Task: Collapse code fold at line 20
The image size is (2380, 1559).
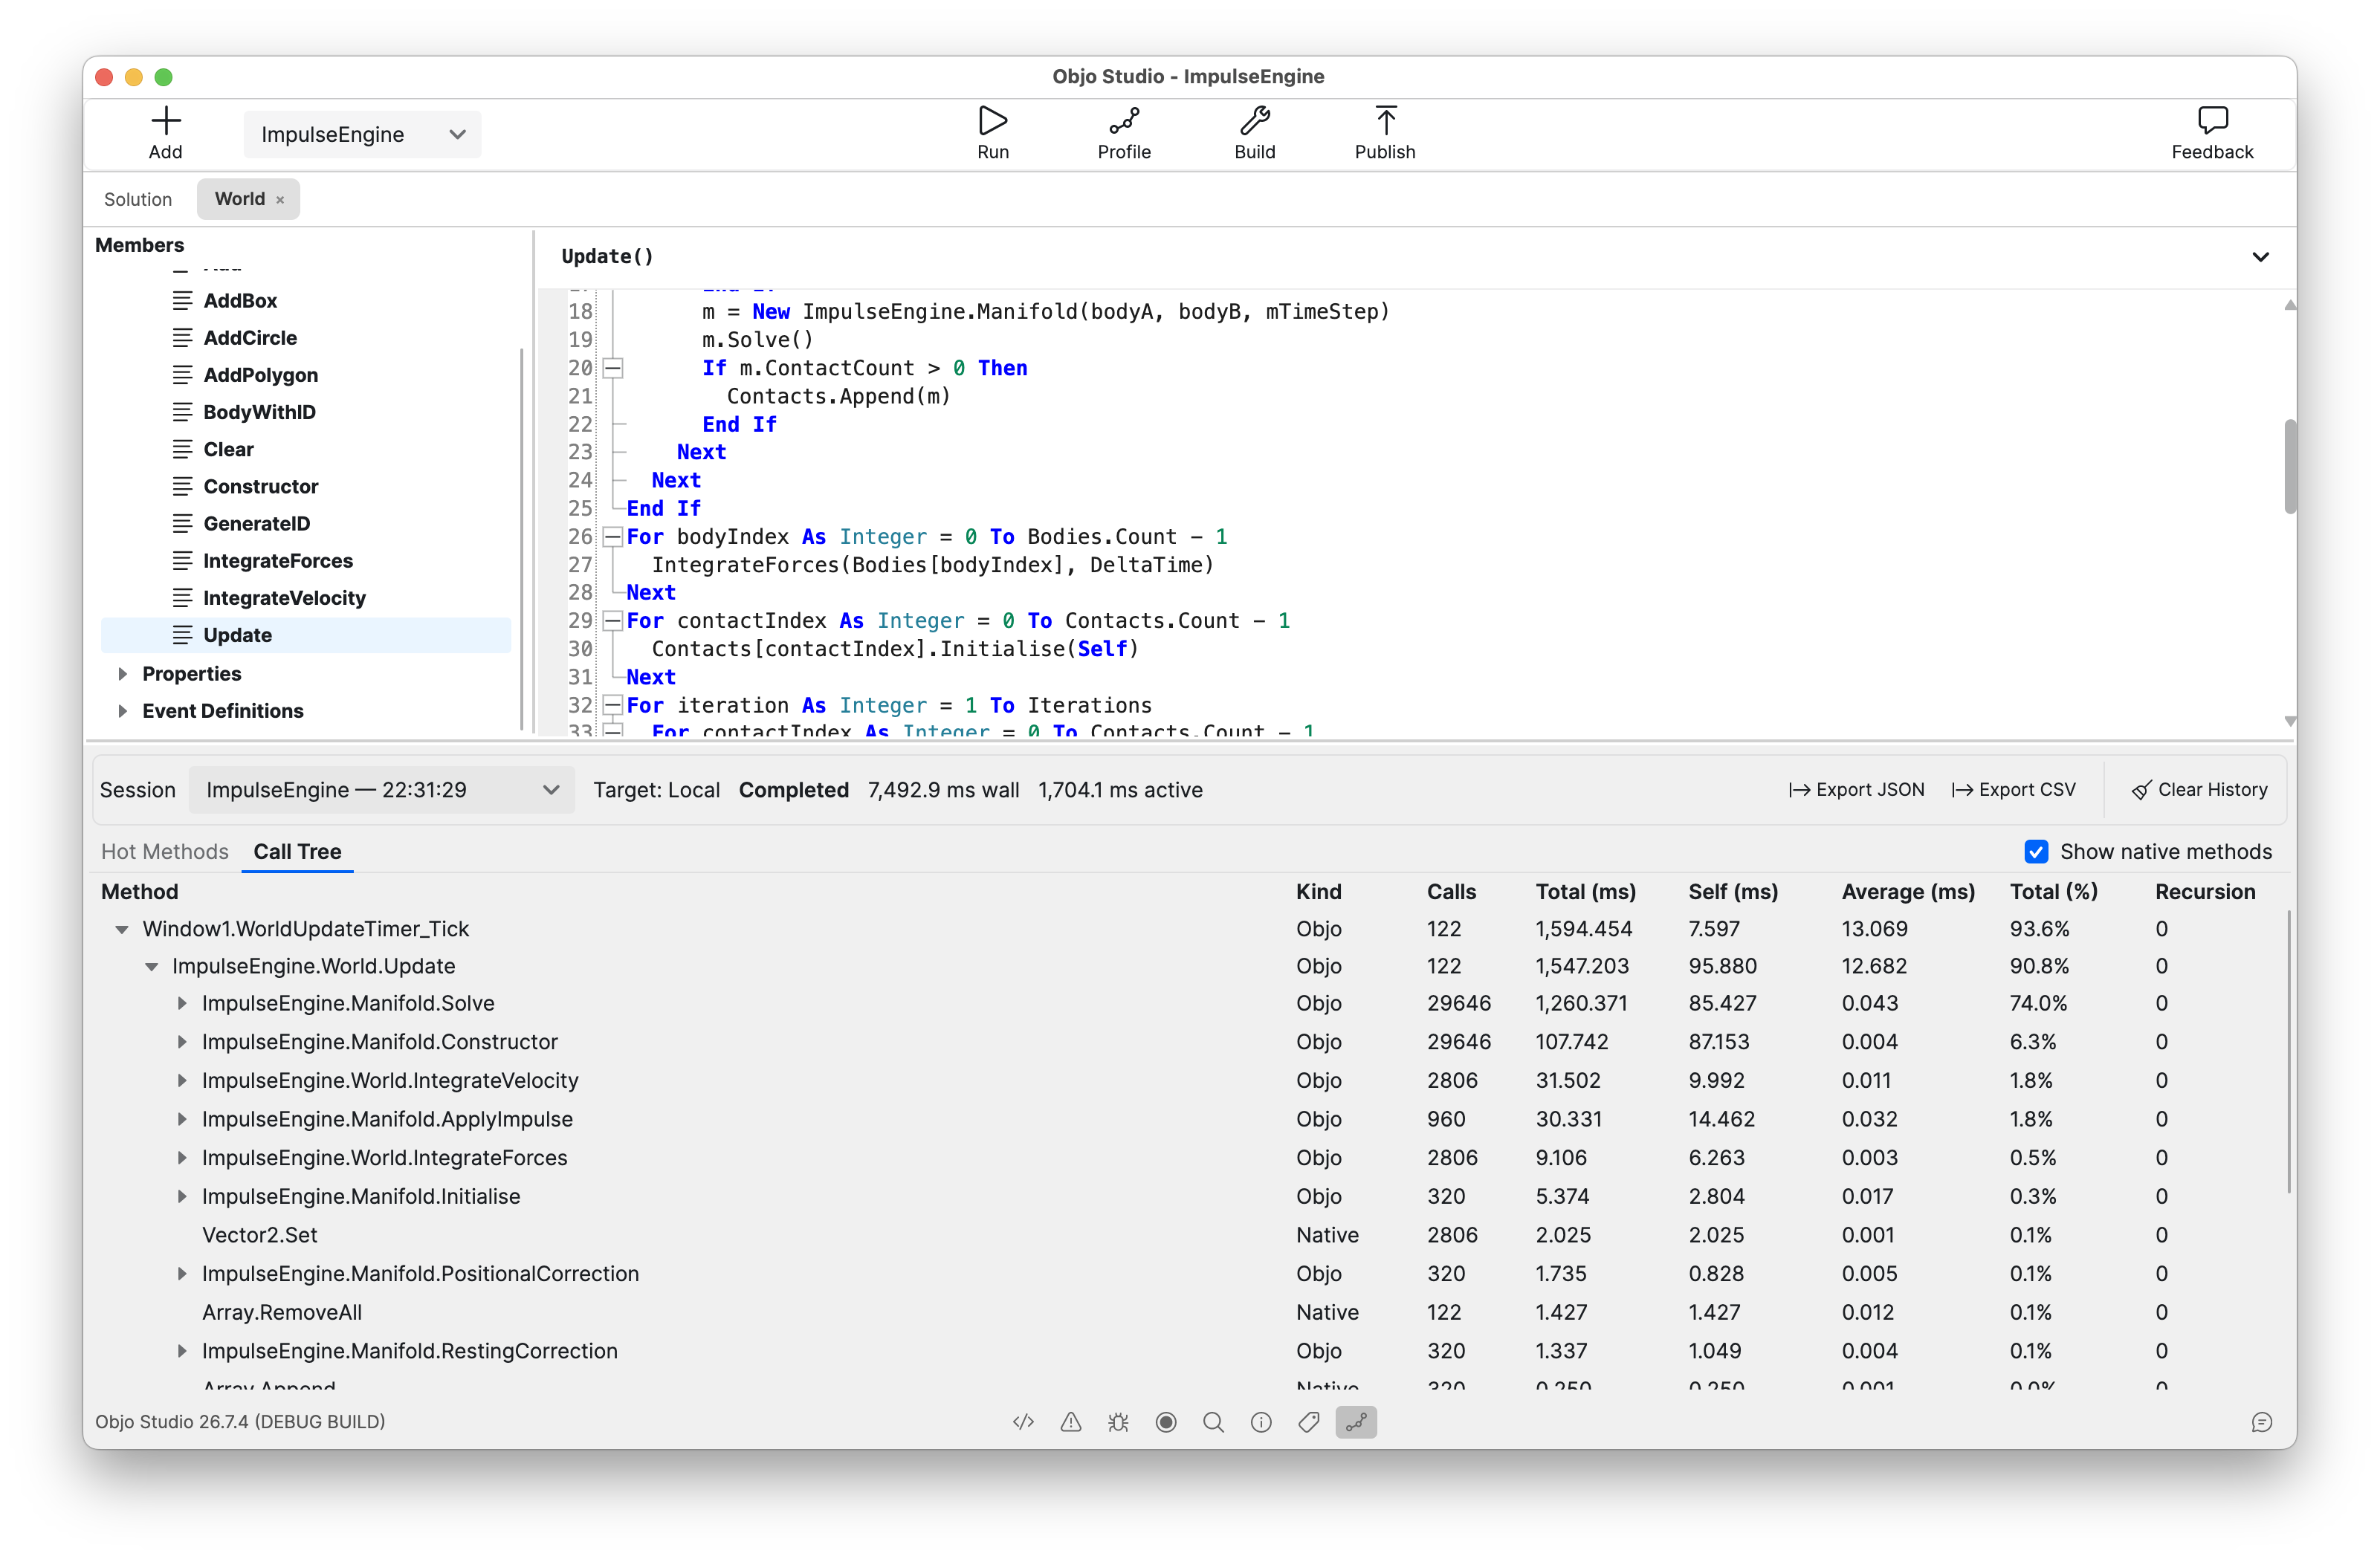Action: tap(613, 368)
